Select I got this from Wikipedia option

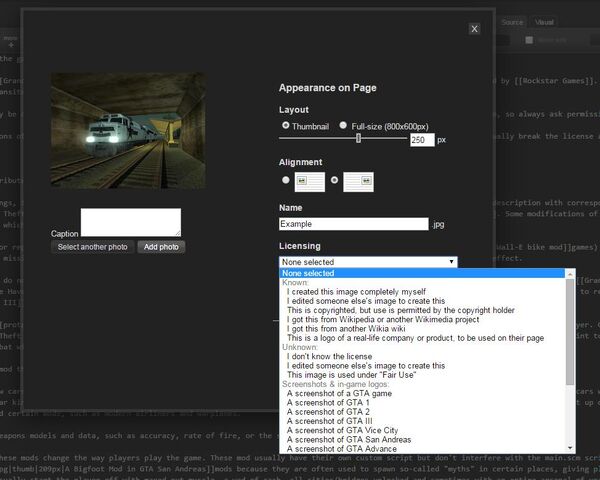(383, 319)
